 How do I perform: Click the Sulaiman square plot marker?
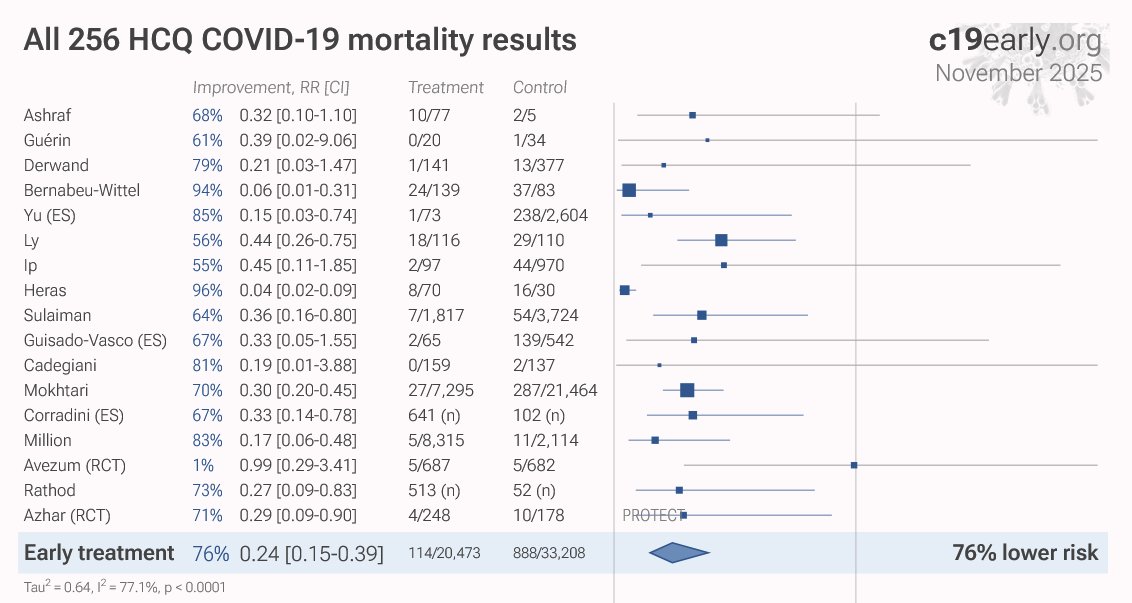pos(702,315)
